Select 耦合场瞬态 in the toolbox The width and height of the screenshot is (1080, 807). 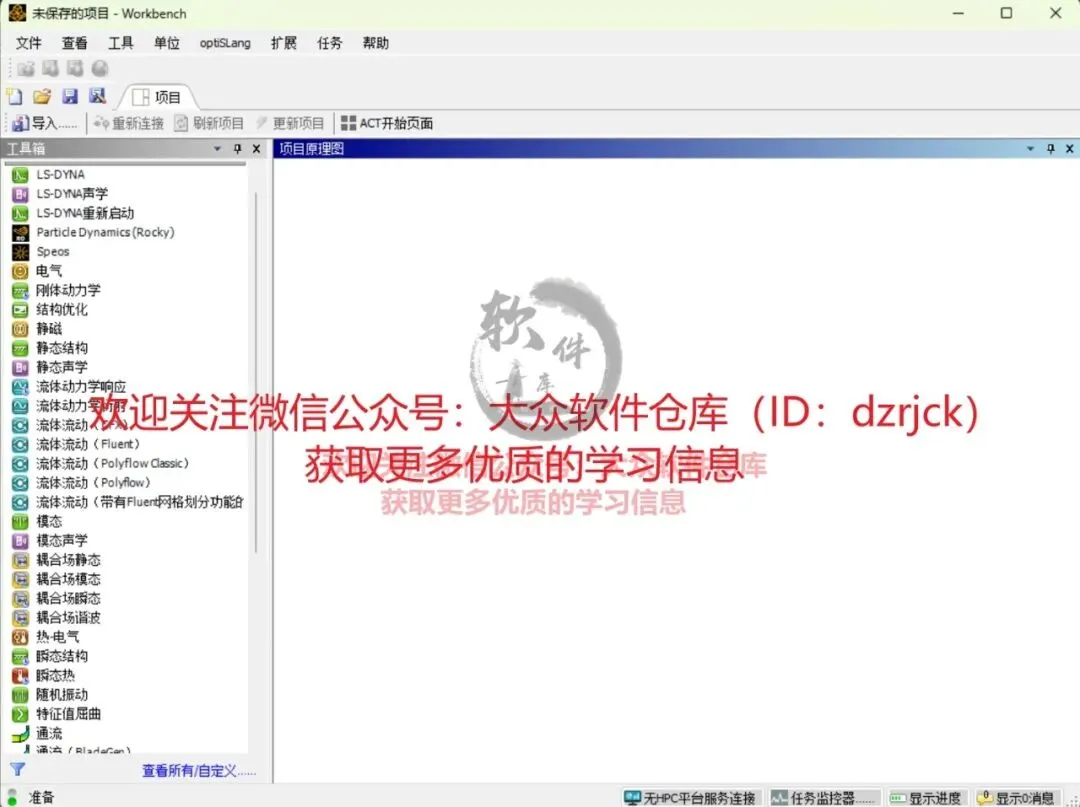[68, 599]
